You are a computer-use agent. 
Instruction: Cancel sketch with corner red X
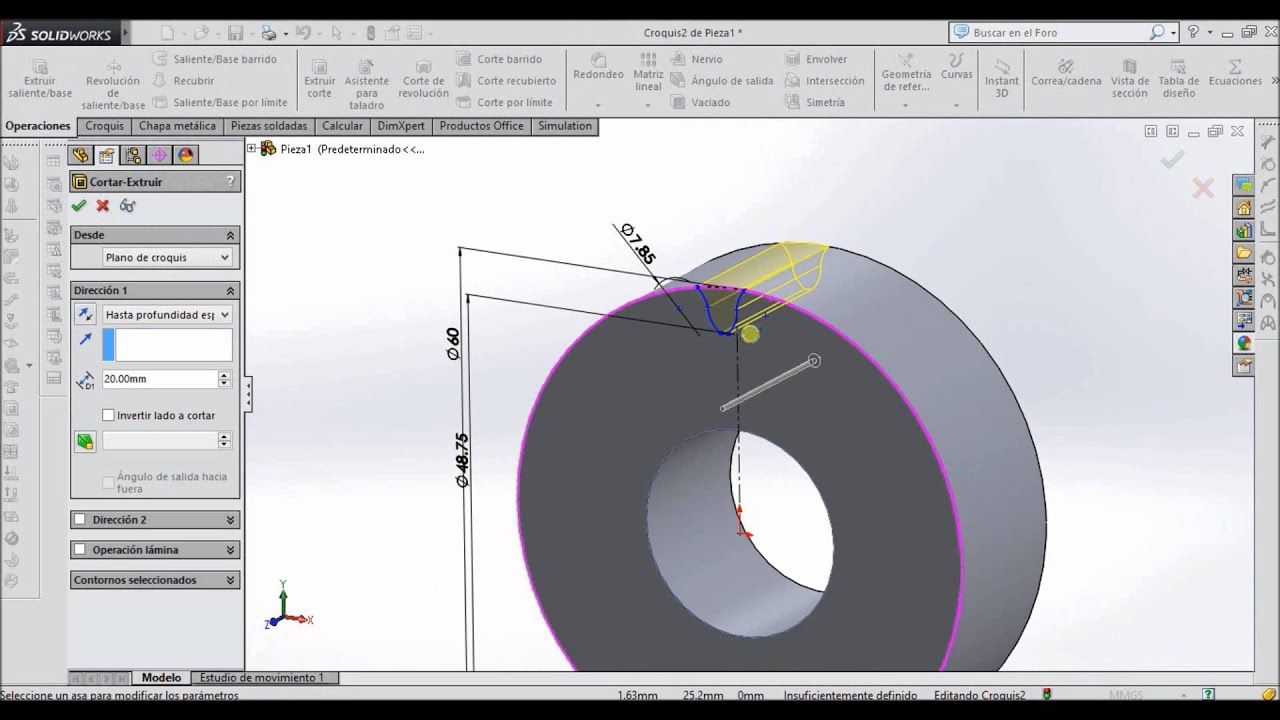[1202, 188]
